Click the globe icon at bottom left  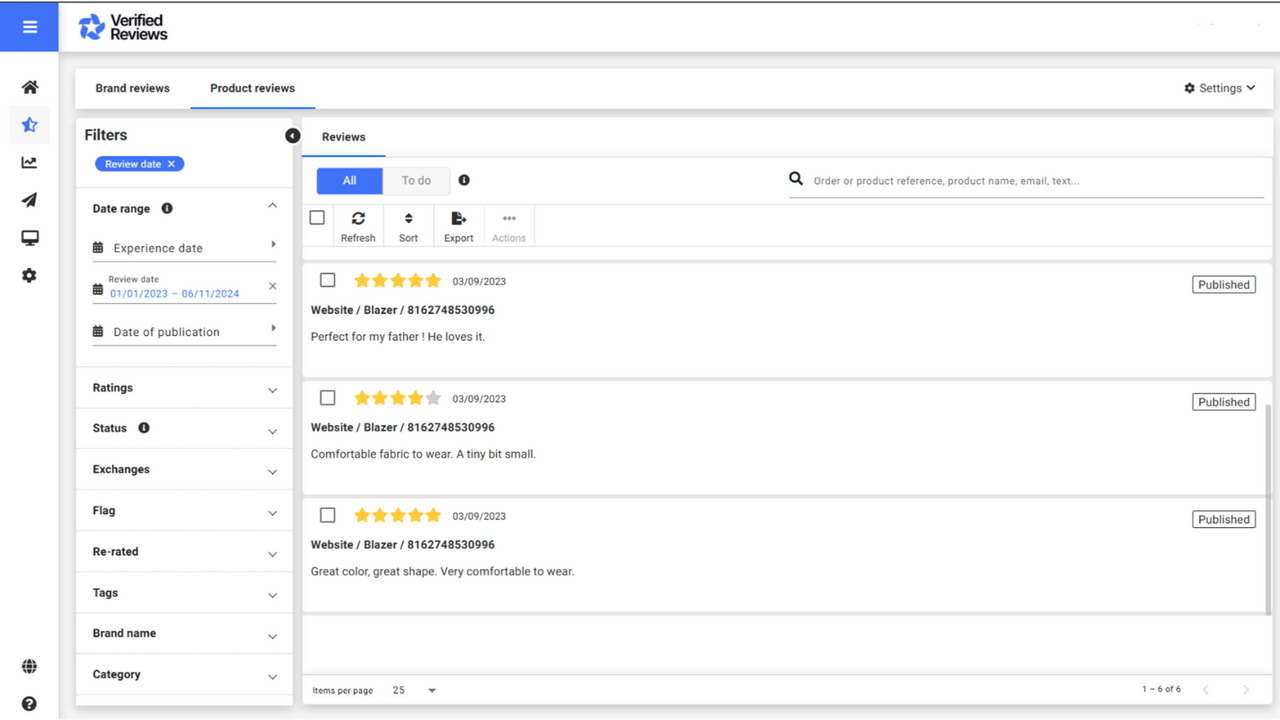(29, 666)
